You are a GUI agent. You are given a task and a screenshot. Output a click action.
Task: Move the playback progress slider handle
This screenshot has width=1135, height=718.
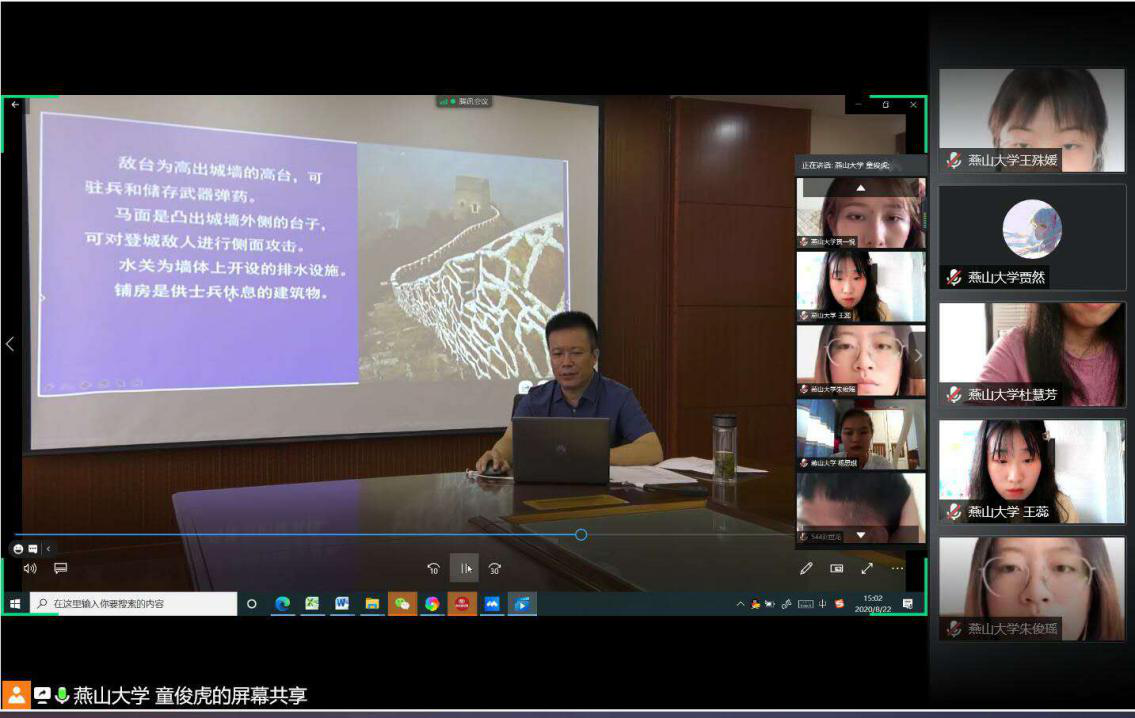(581, 535)
